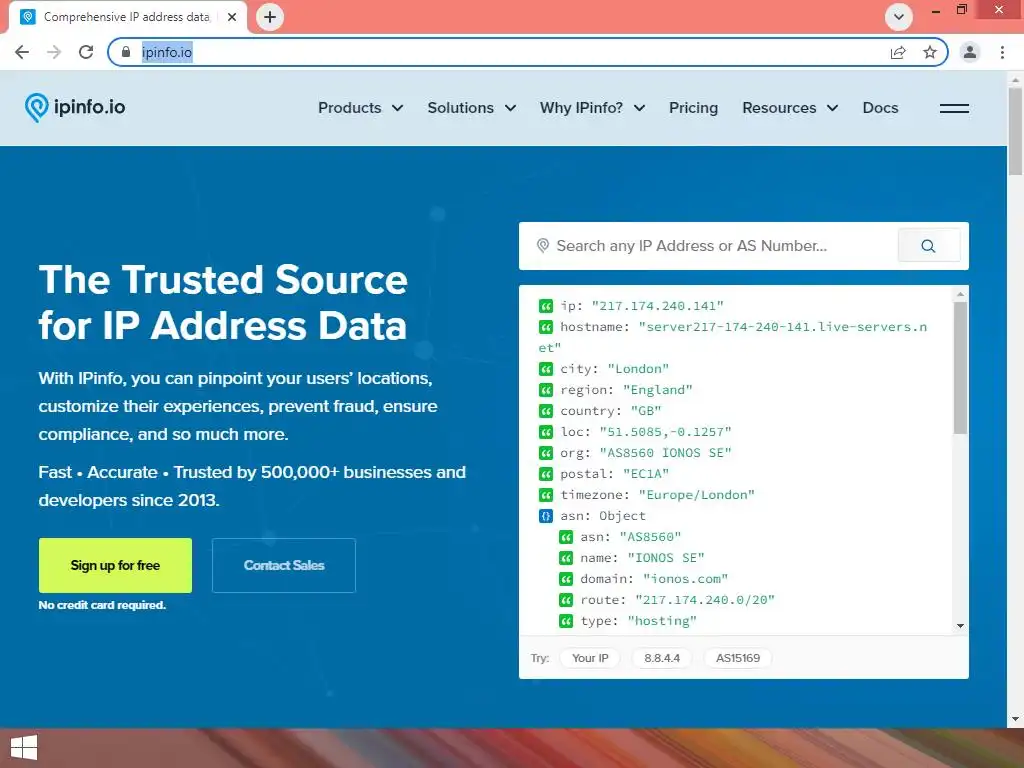The width and height of the screenshot is (1024, 768).
Task: Try the 8.8.4.4 example
Action: pos(662,658)
